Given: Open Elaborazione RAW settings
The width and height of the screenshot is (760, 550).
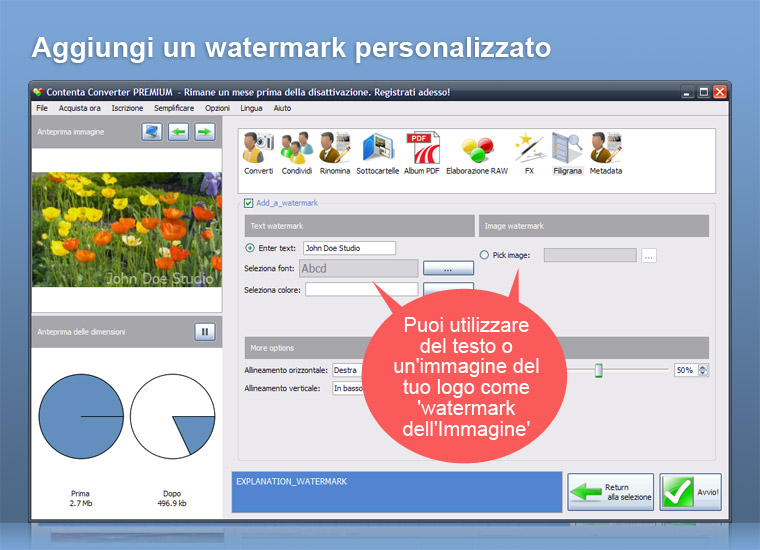Looking at the screenshot, I should pyautogui.click(x=477, y=153).
